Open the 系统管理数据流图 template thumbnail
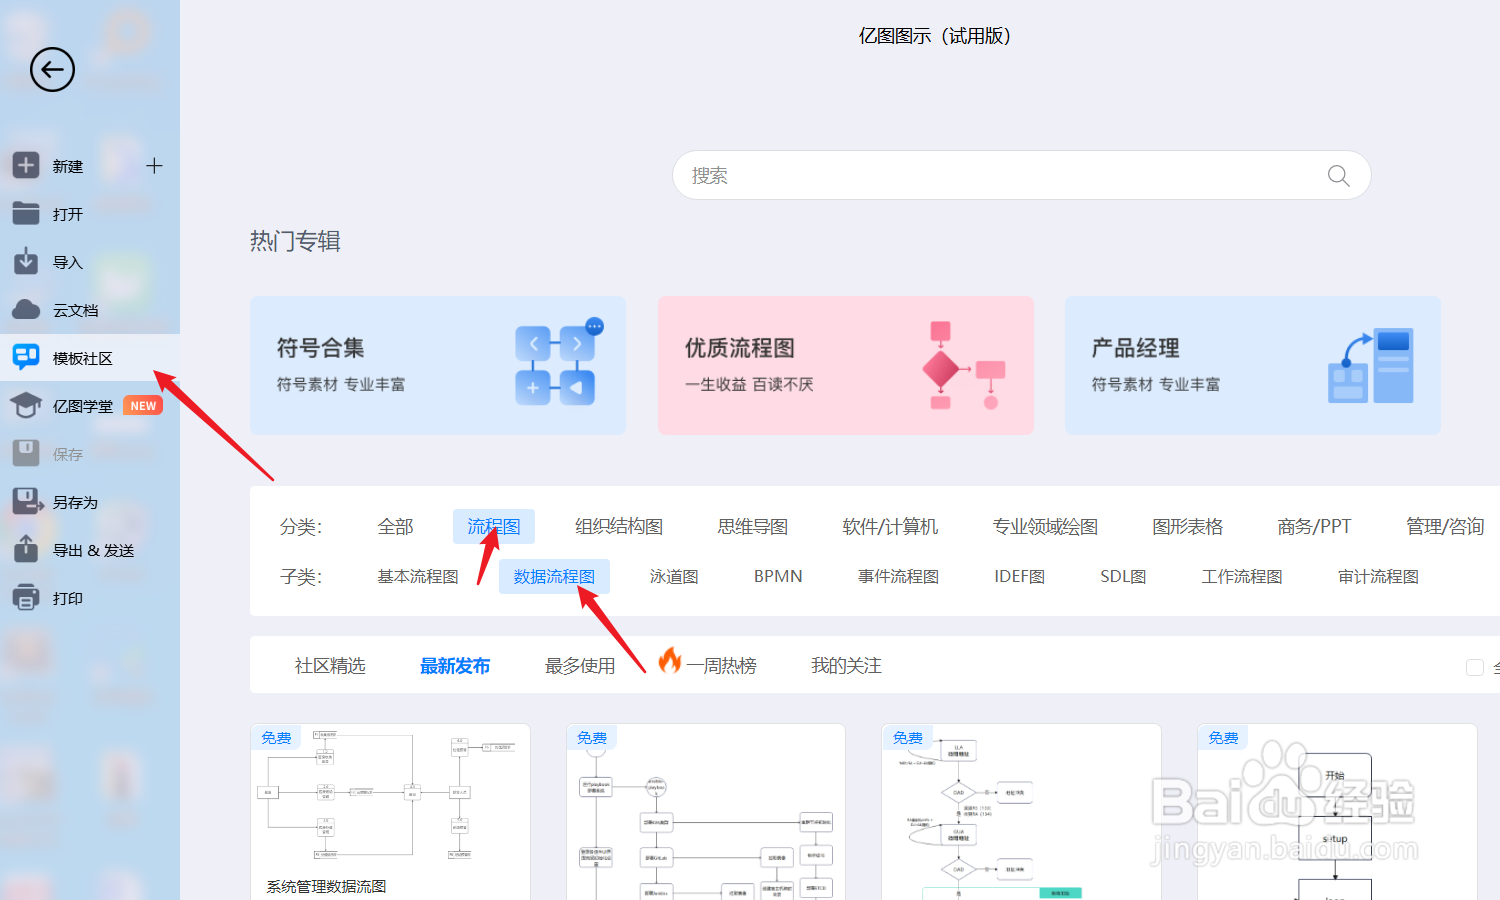1500x900 pixels. click(x=390, y=812)
